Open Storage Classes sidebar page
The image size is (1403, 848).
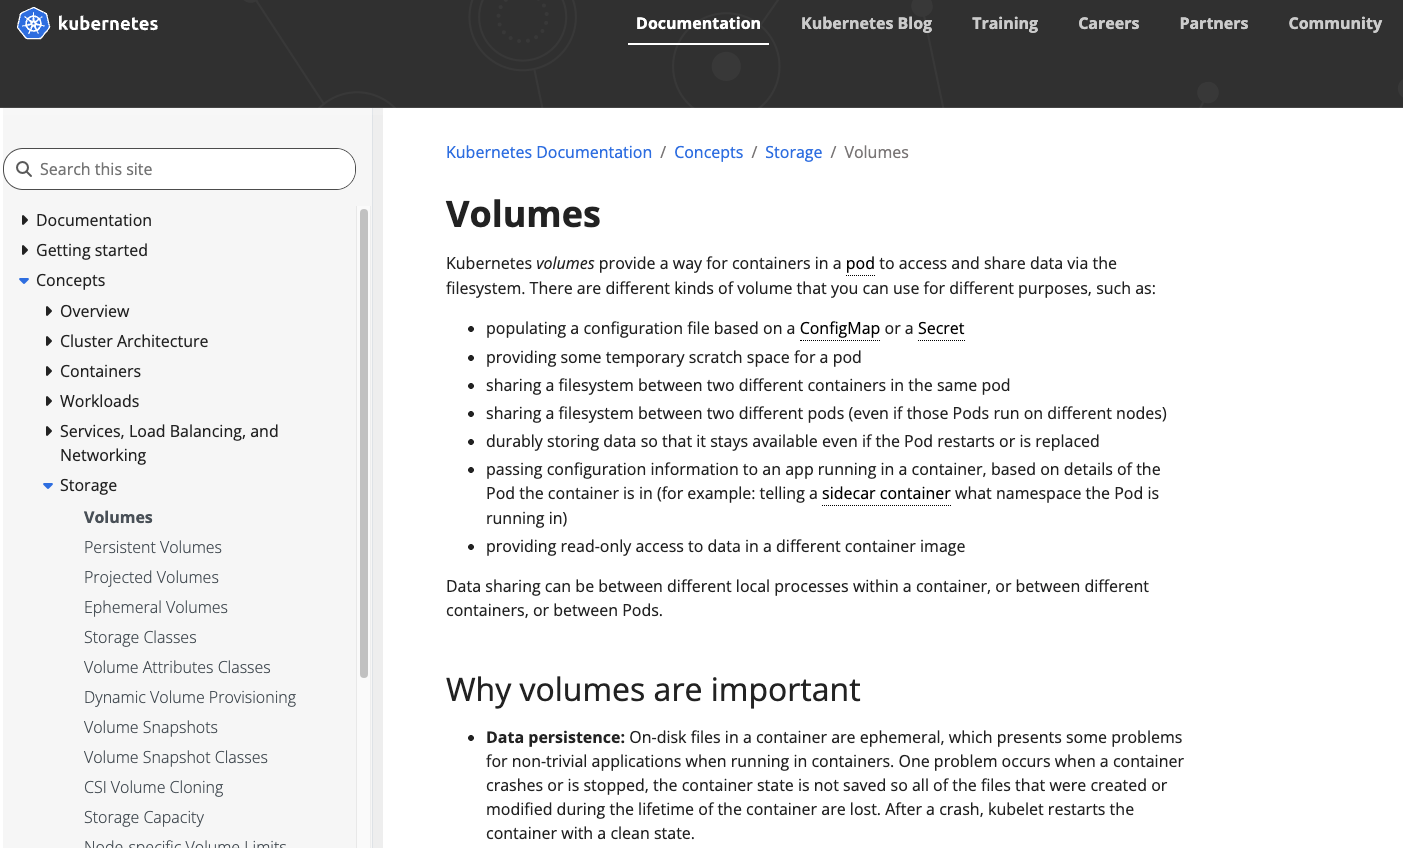tap(140, 637)
